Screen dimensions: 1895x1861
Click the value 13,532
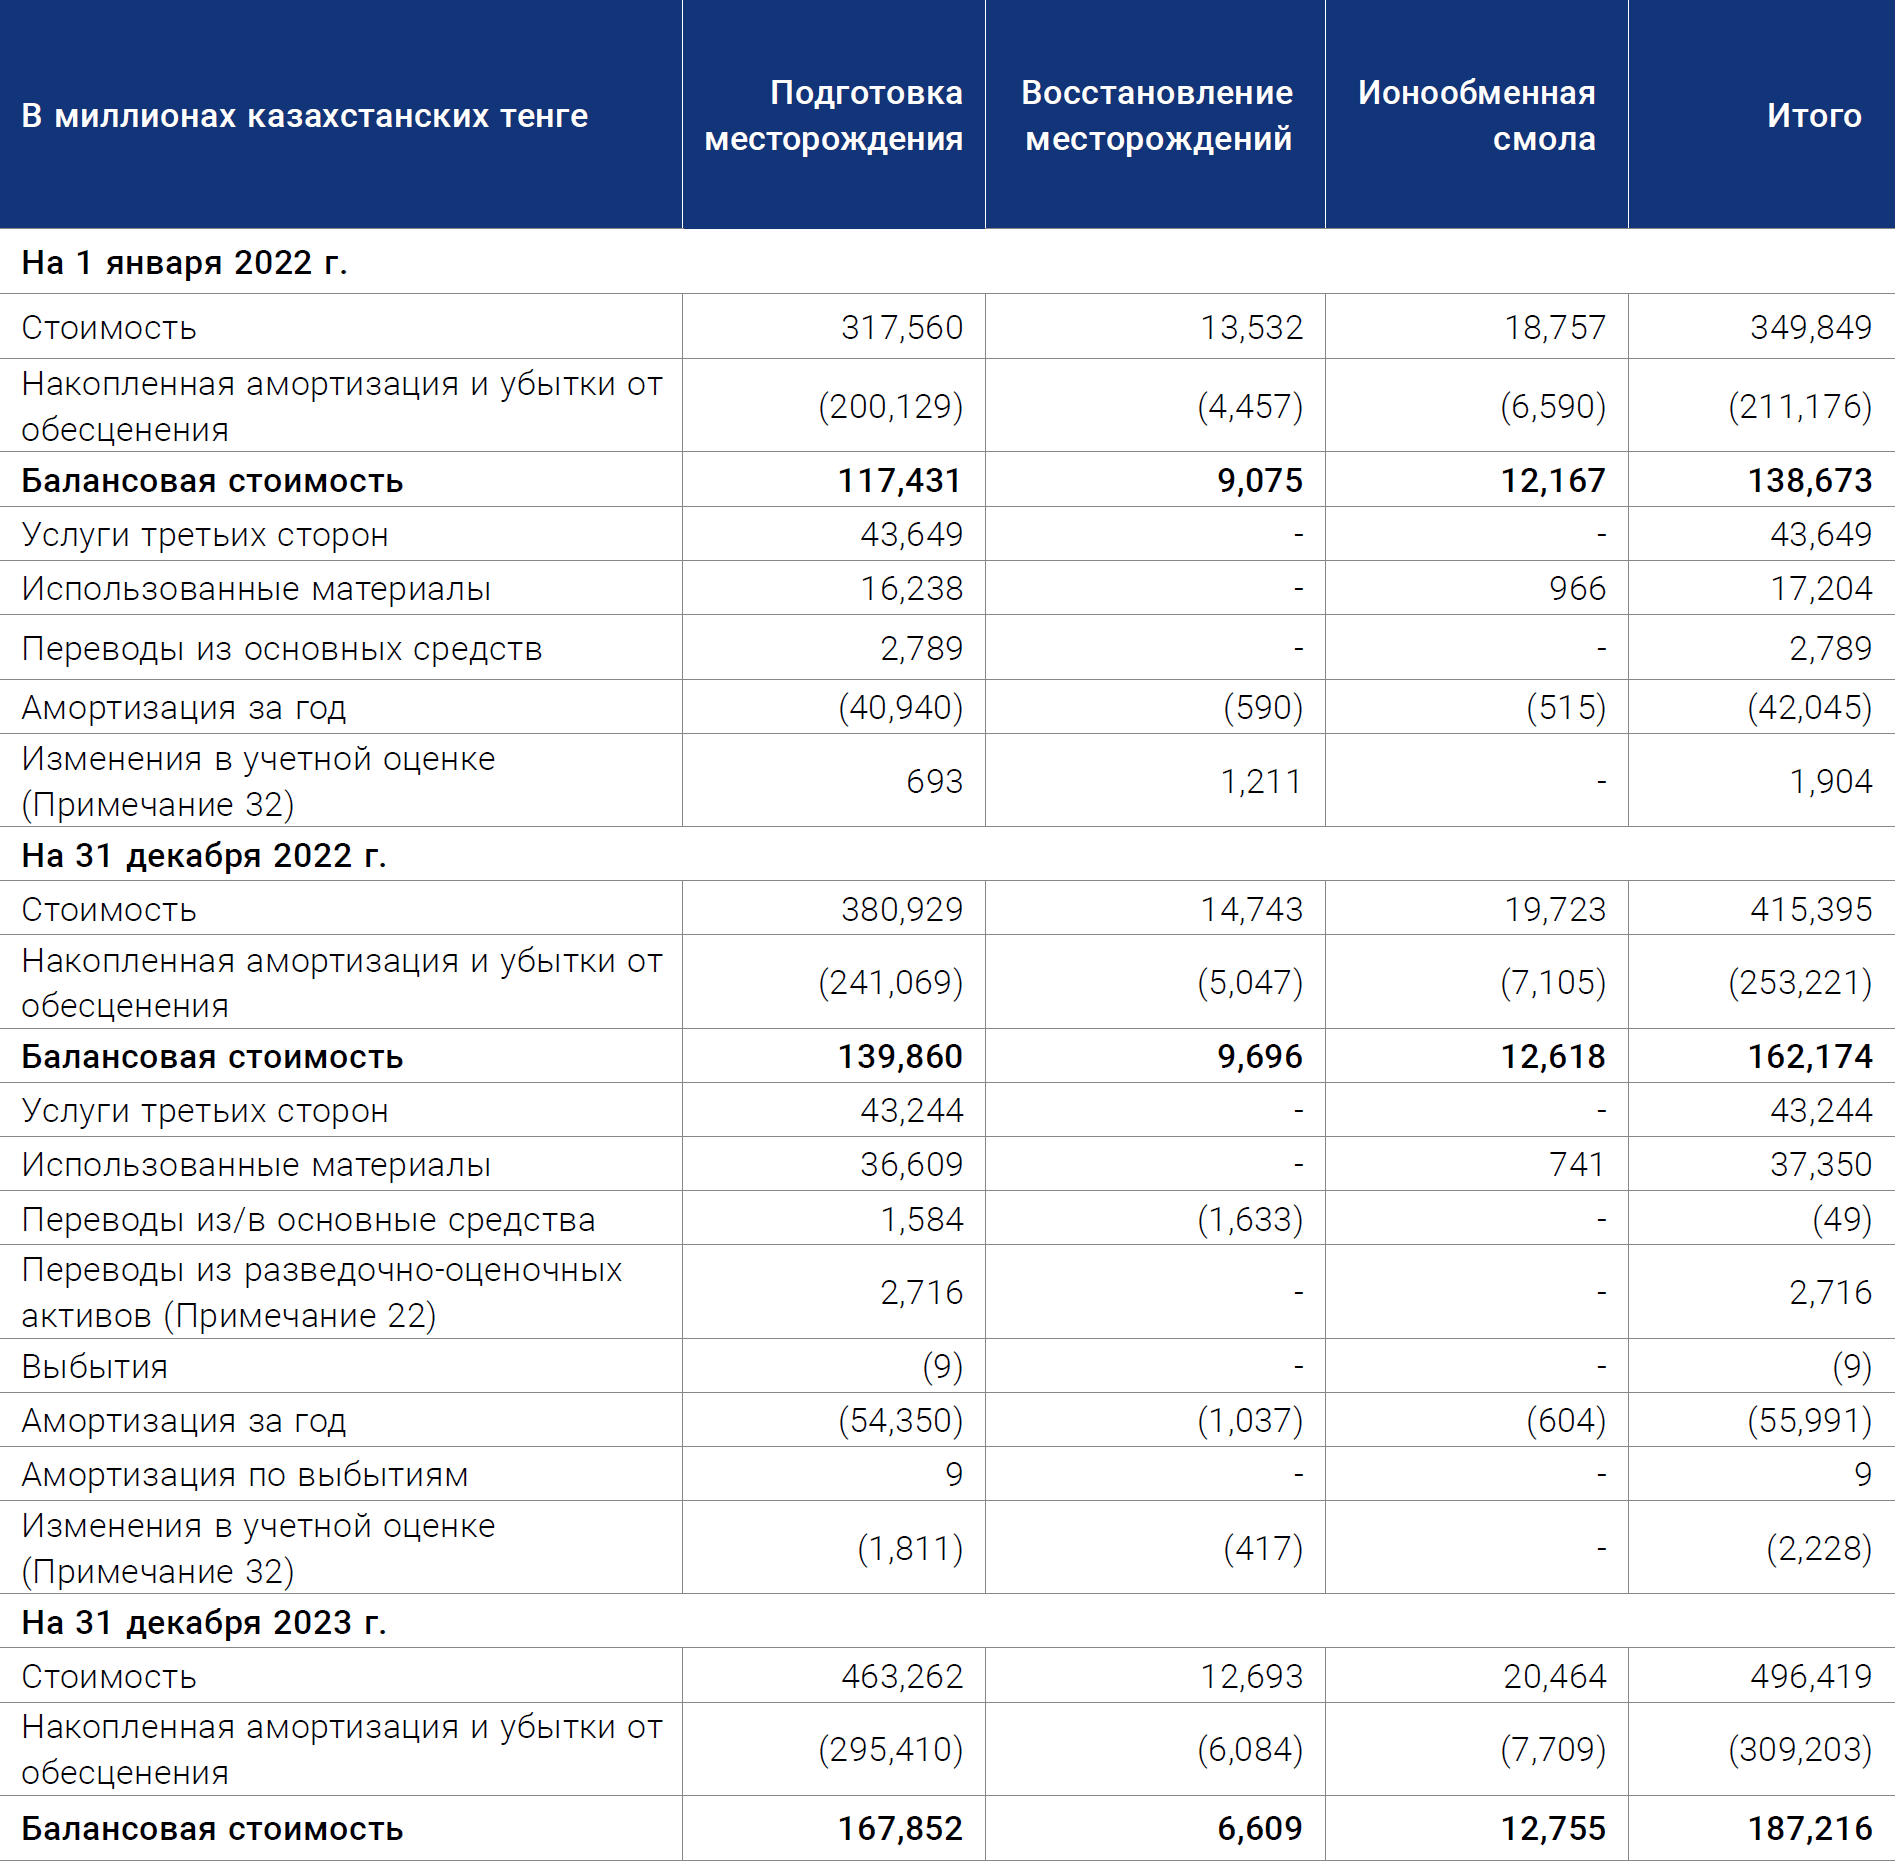point(1252,328)
